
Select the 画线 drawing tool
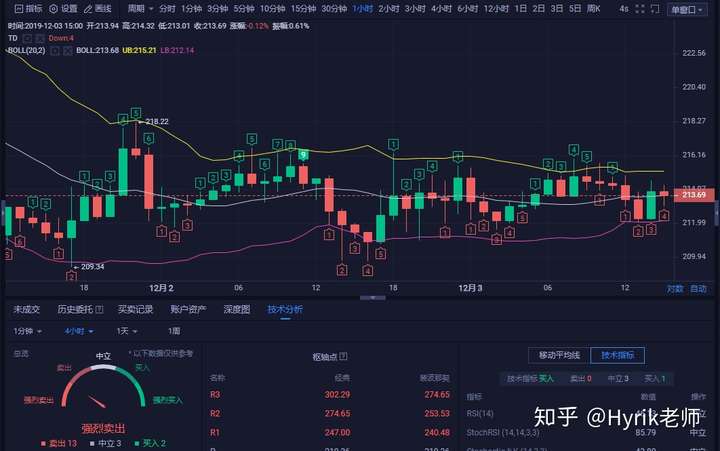98,8
